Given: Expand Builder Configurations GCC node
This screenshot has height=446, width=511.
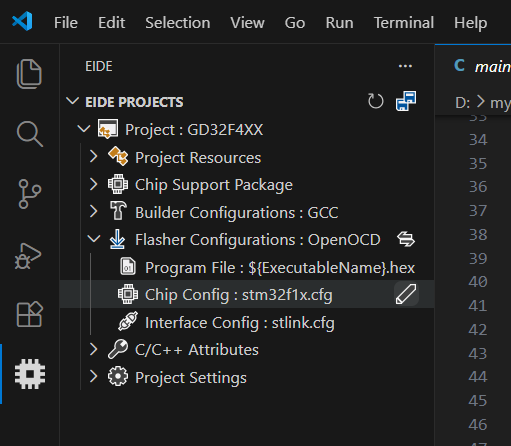Looking at the screenshot, I should click(93, 211).
